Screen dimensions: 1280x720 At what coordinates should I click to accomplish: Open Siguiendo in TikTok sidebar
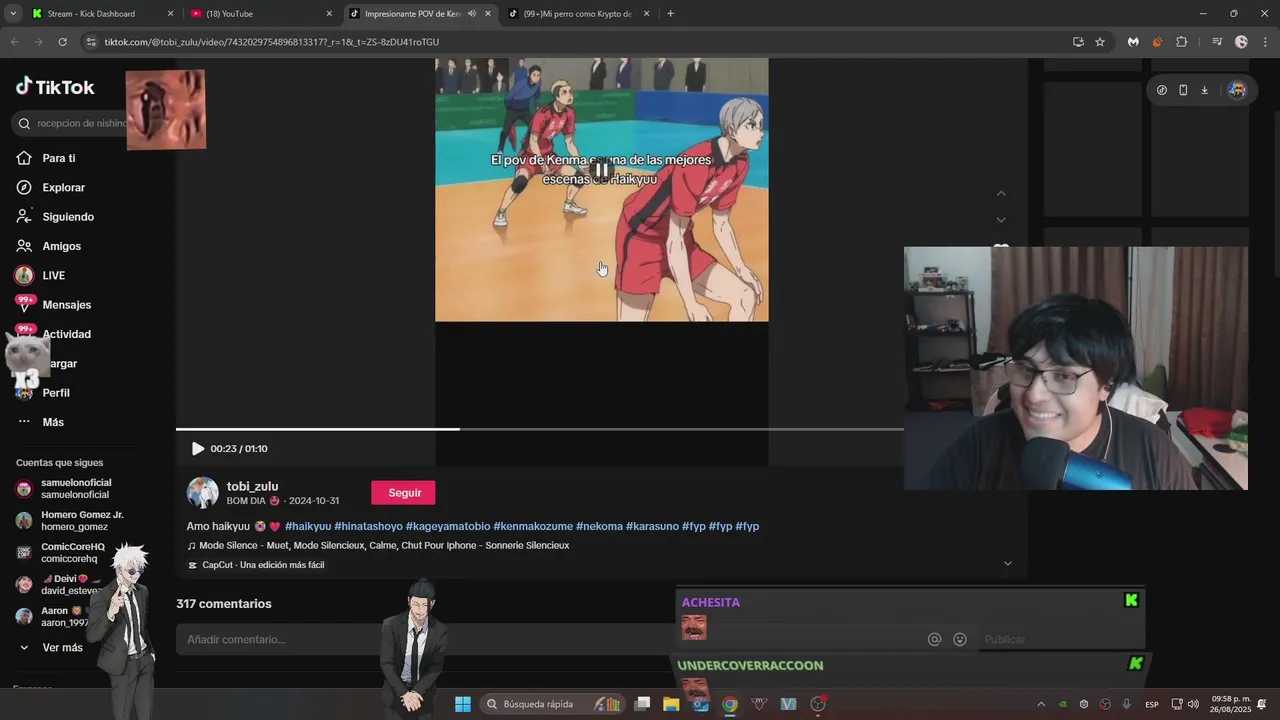click(68, 217)
